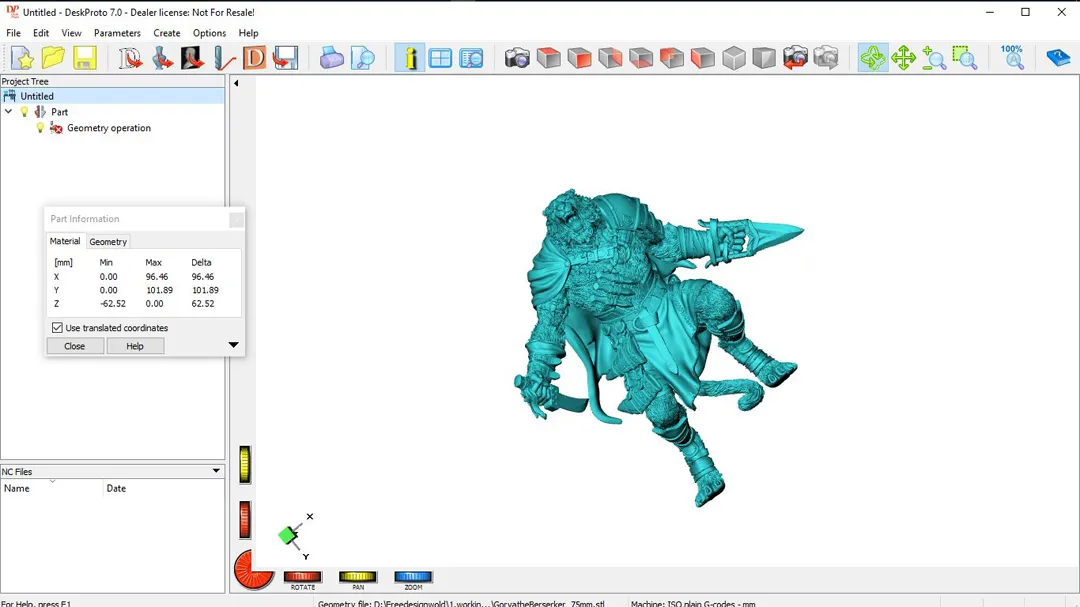Click the portrait bitmap import icon

pos(192,58)
